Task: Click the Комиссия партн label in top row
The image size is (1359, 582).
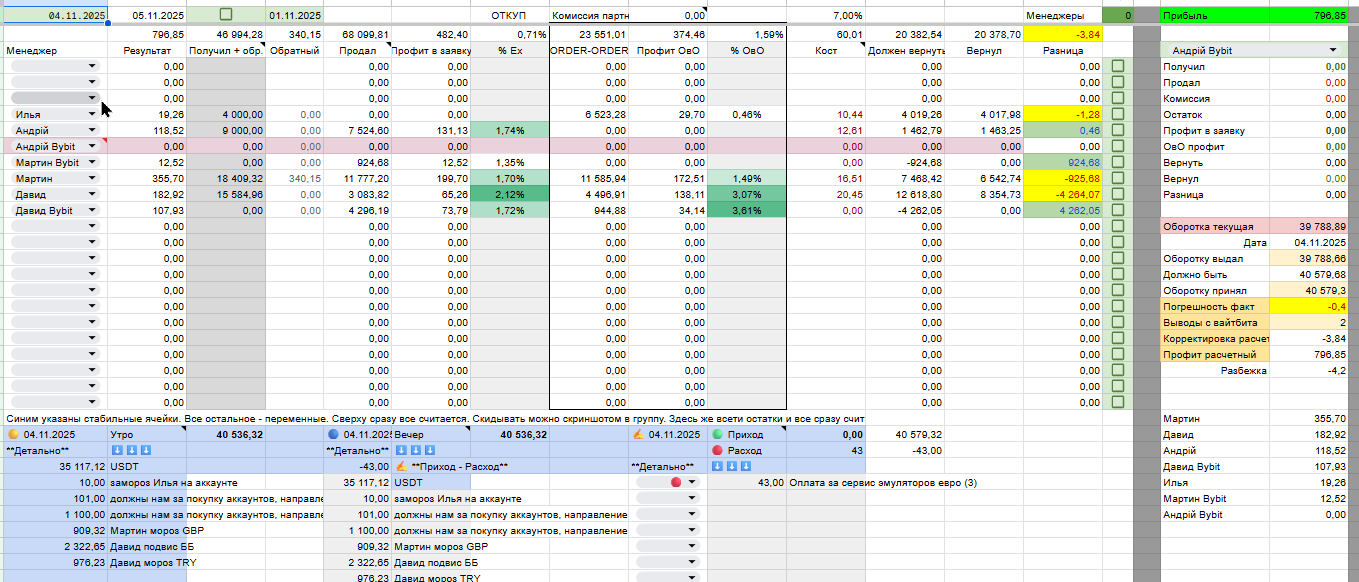Action: 591,16
